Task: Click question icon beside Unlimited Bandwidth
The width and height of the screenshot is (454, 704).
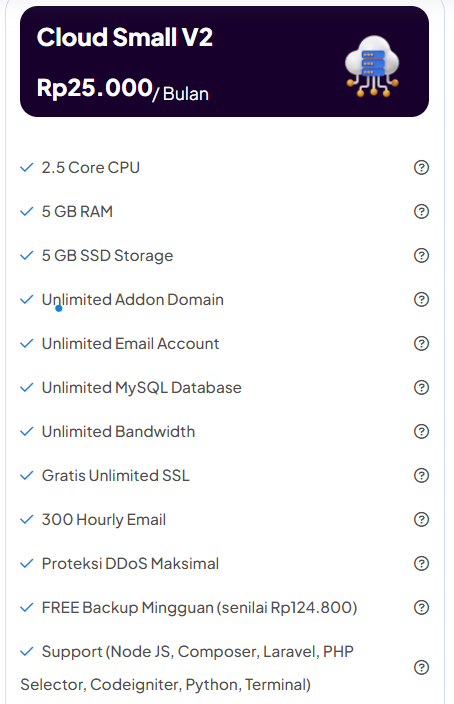Action: tap(421, 431)
